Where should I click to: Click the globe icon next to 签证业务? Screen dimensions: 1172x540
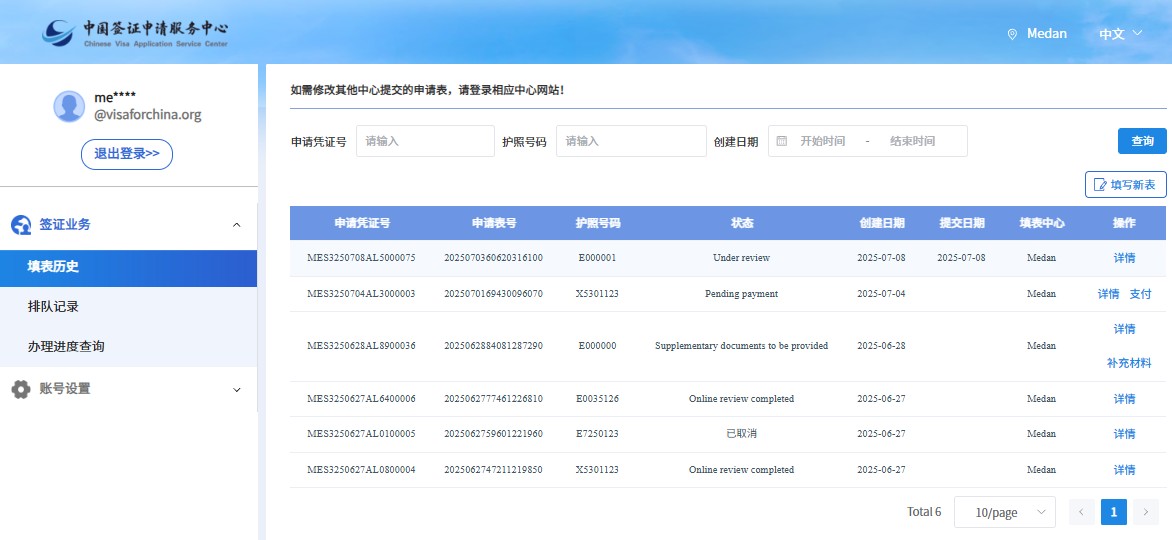(20, 225)
